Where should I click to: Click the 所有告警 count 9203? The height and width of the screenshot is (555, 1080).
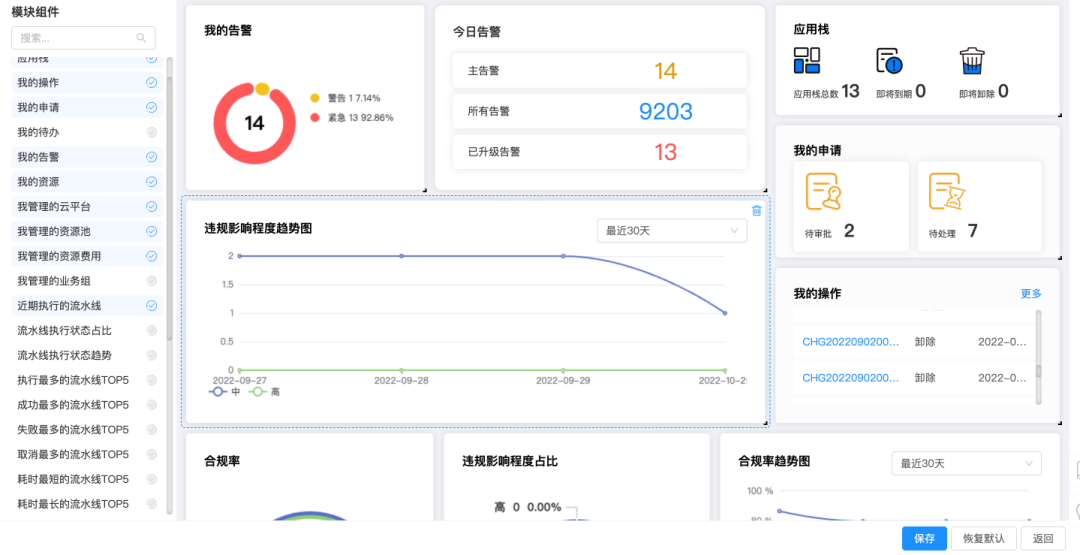[665, 112]
